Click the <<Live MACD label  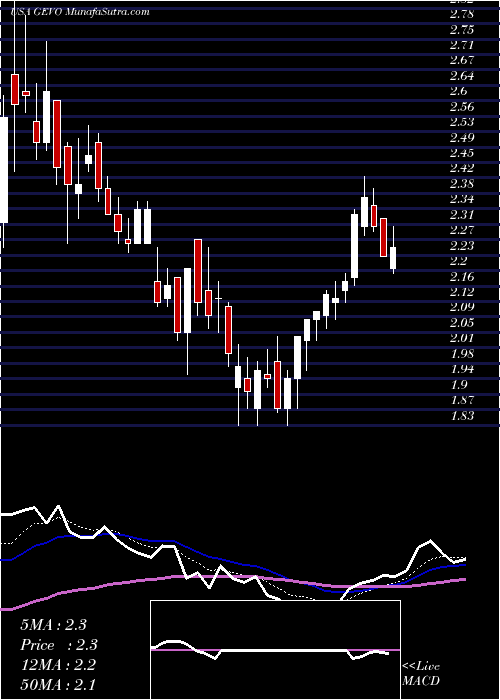[421, 674]
